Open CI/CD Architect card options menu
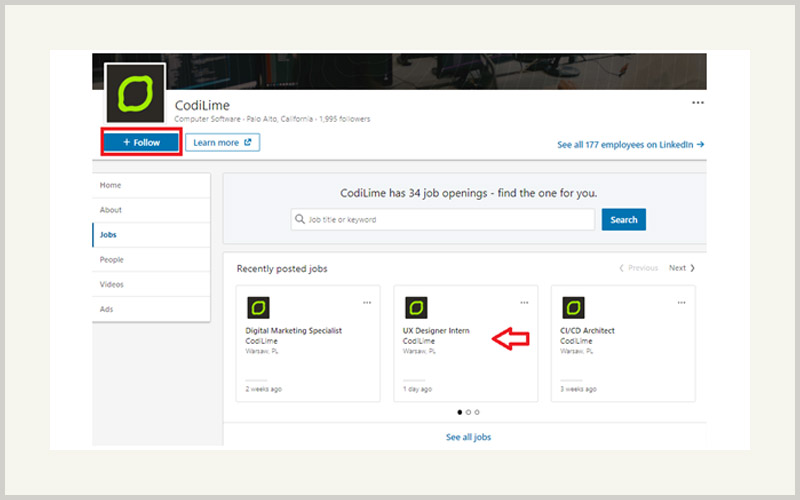This screenshot has height=500, width=800. [x=681, y=303]
